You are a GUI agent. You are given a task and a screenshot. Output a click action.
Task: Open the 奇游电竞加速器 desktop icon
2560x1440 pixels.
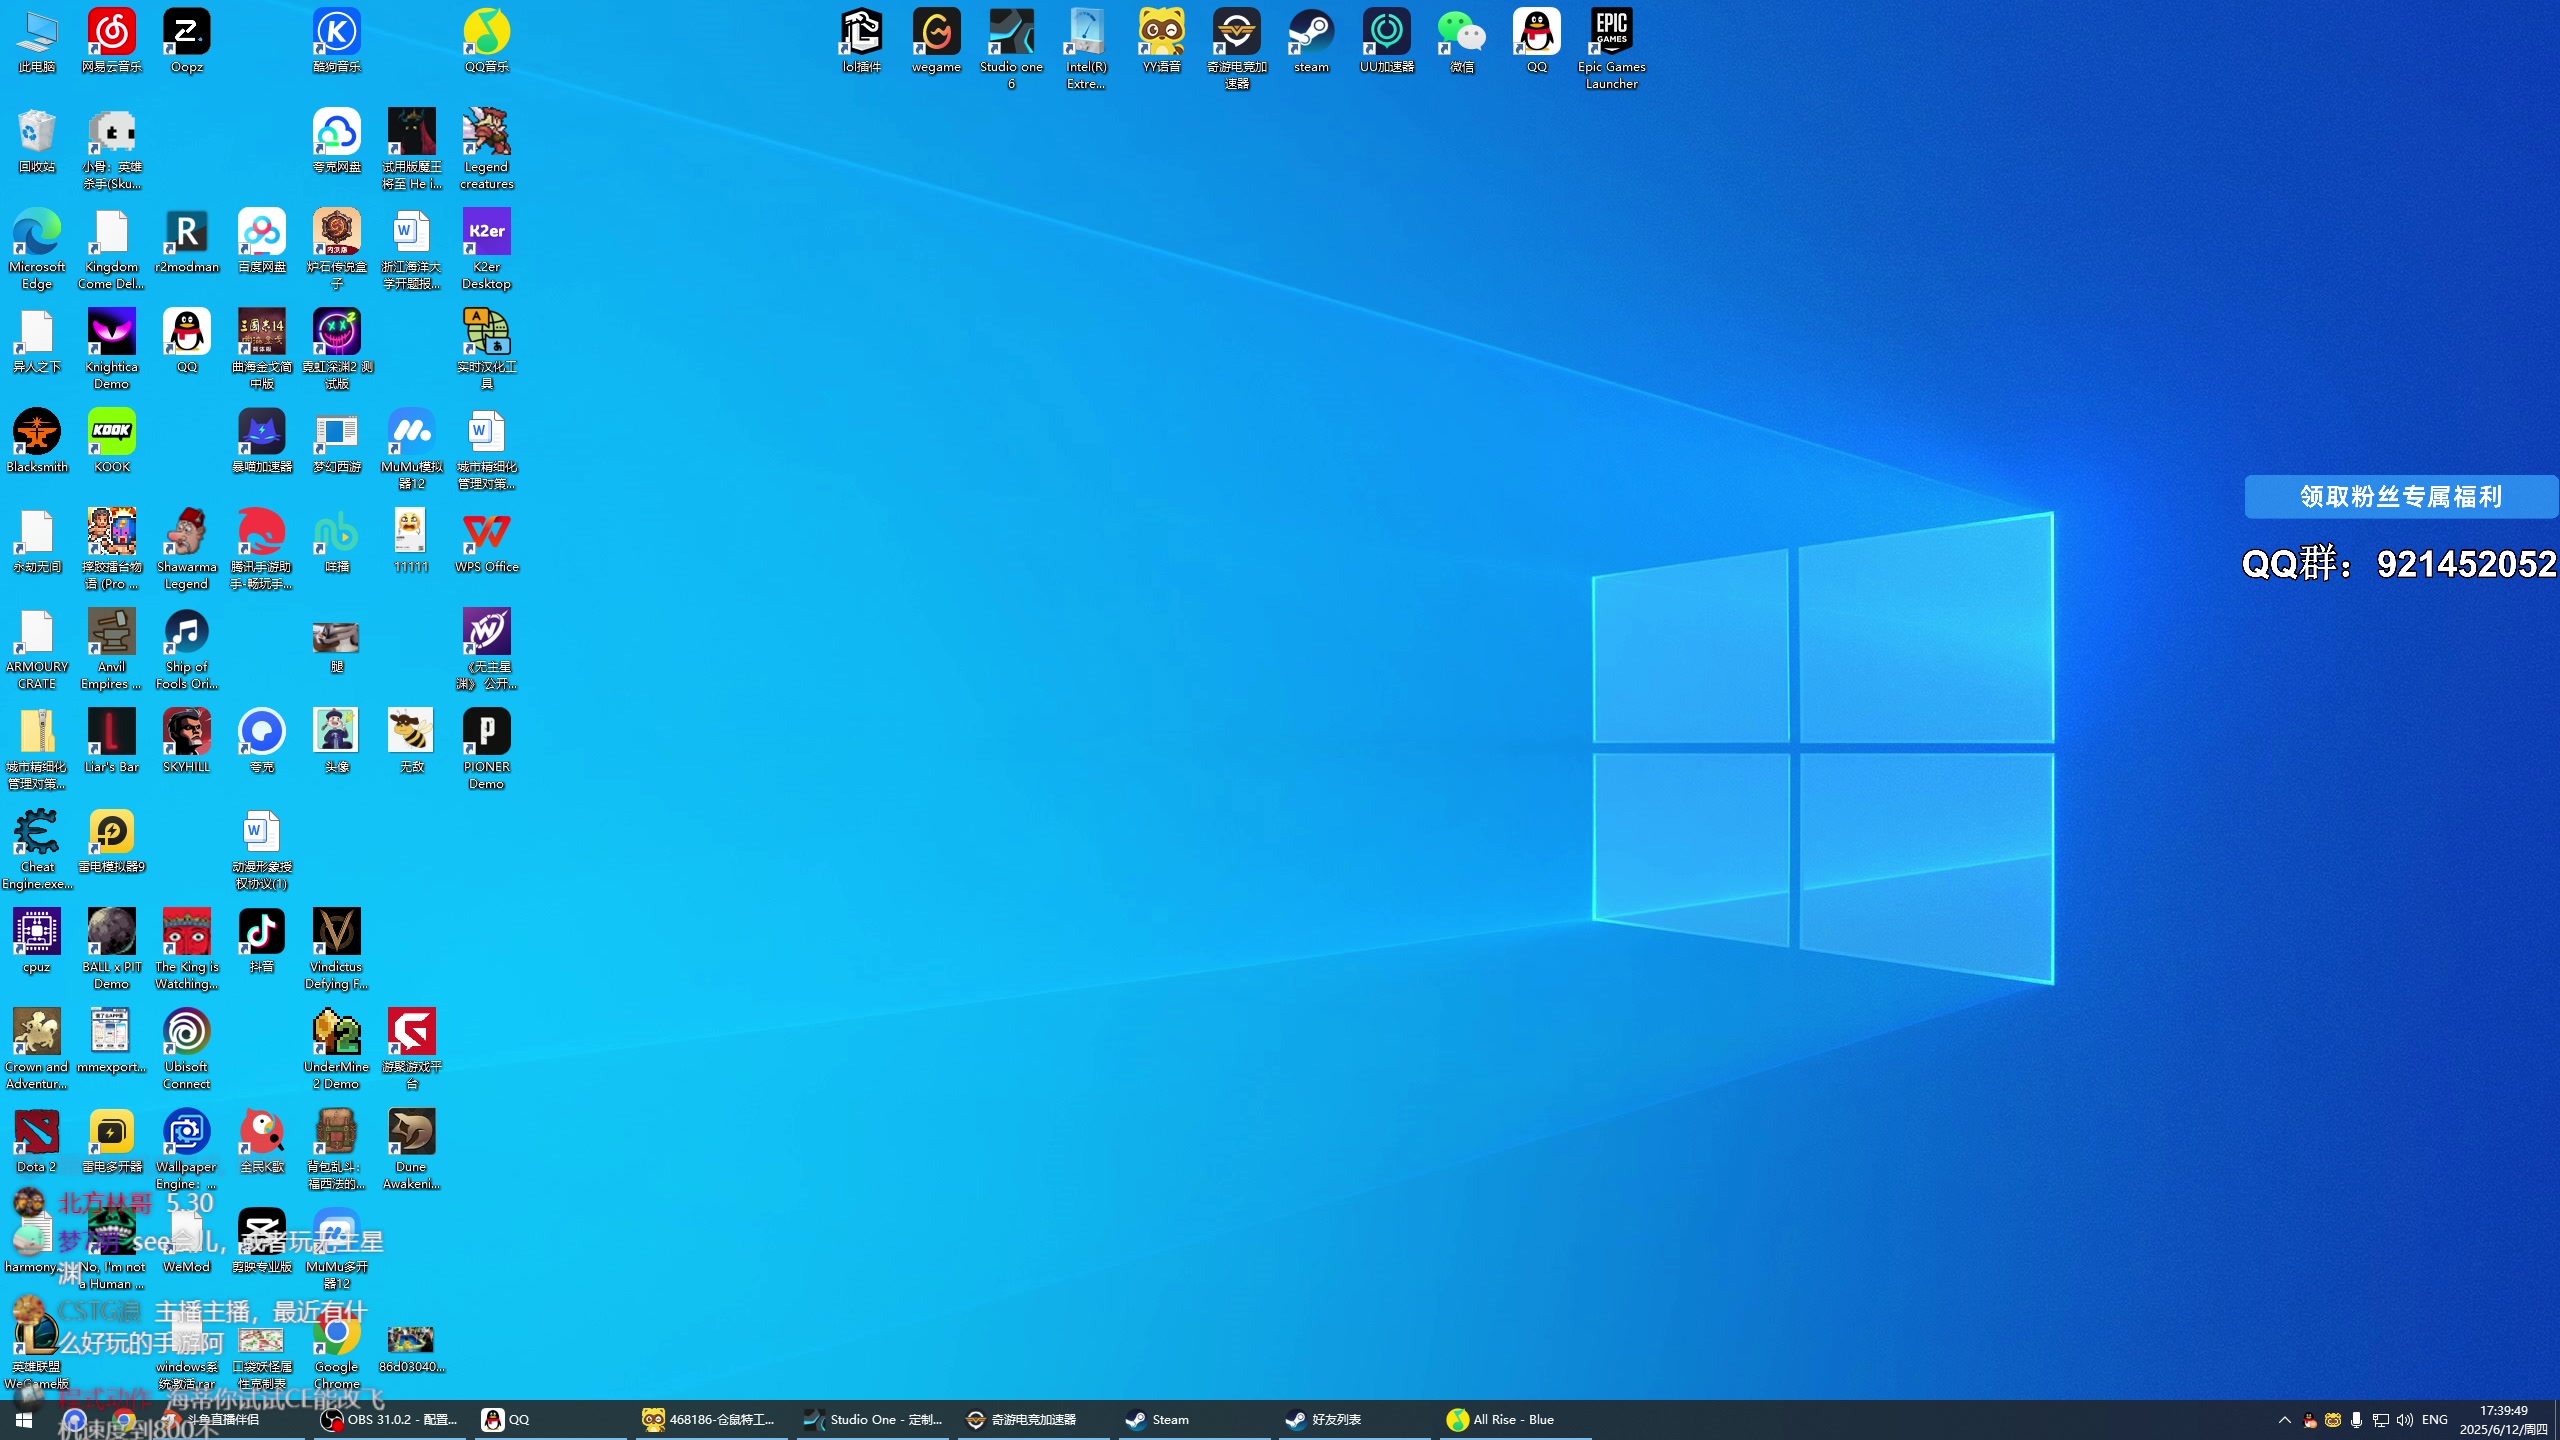tap(1236, 49)
